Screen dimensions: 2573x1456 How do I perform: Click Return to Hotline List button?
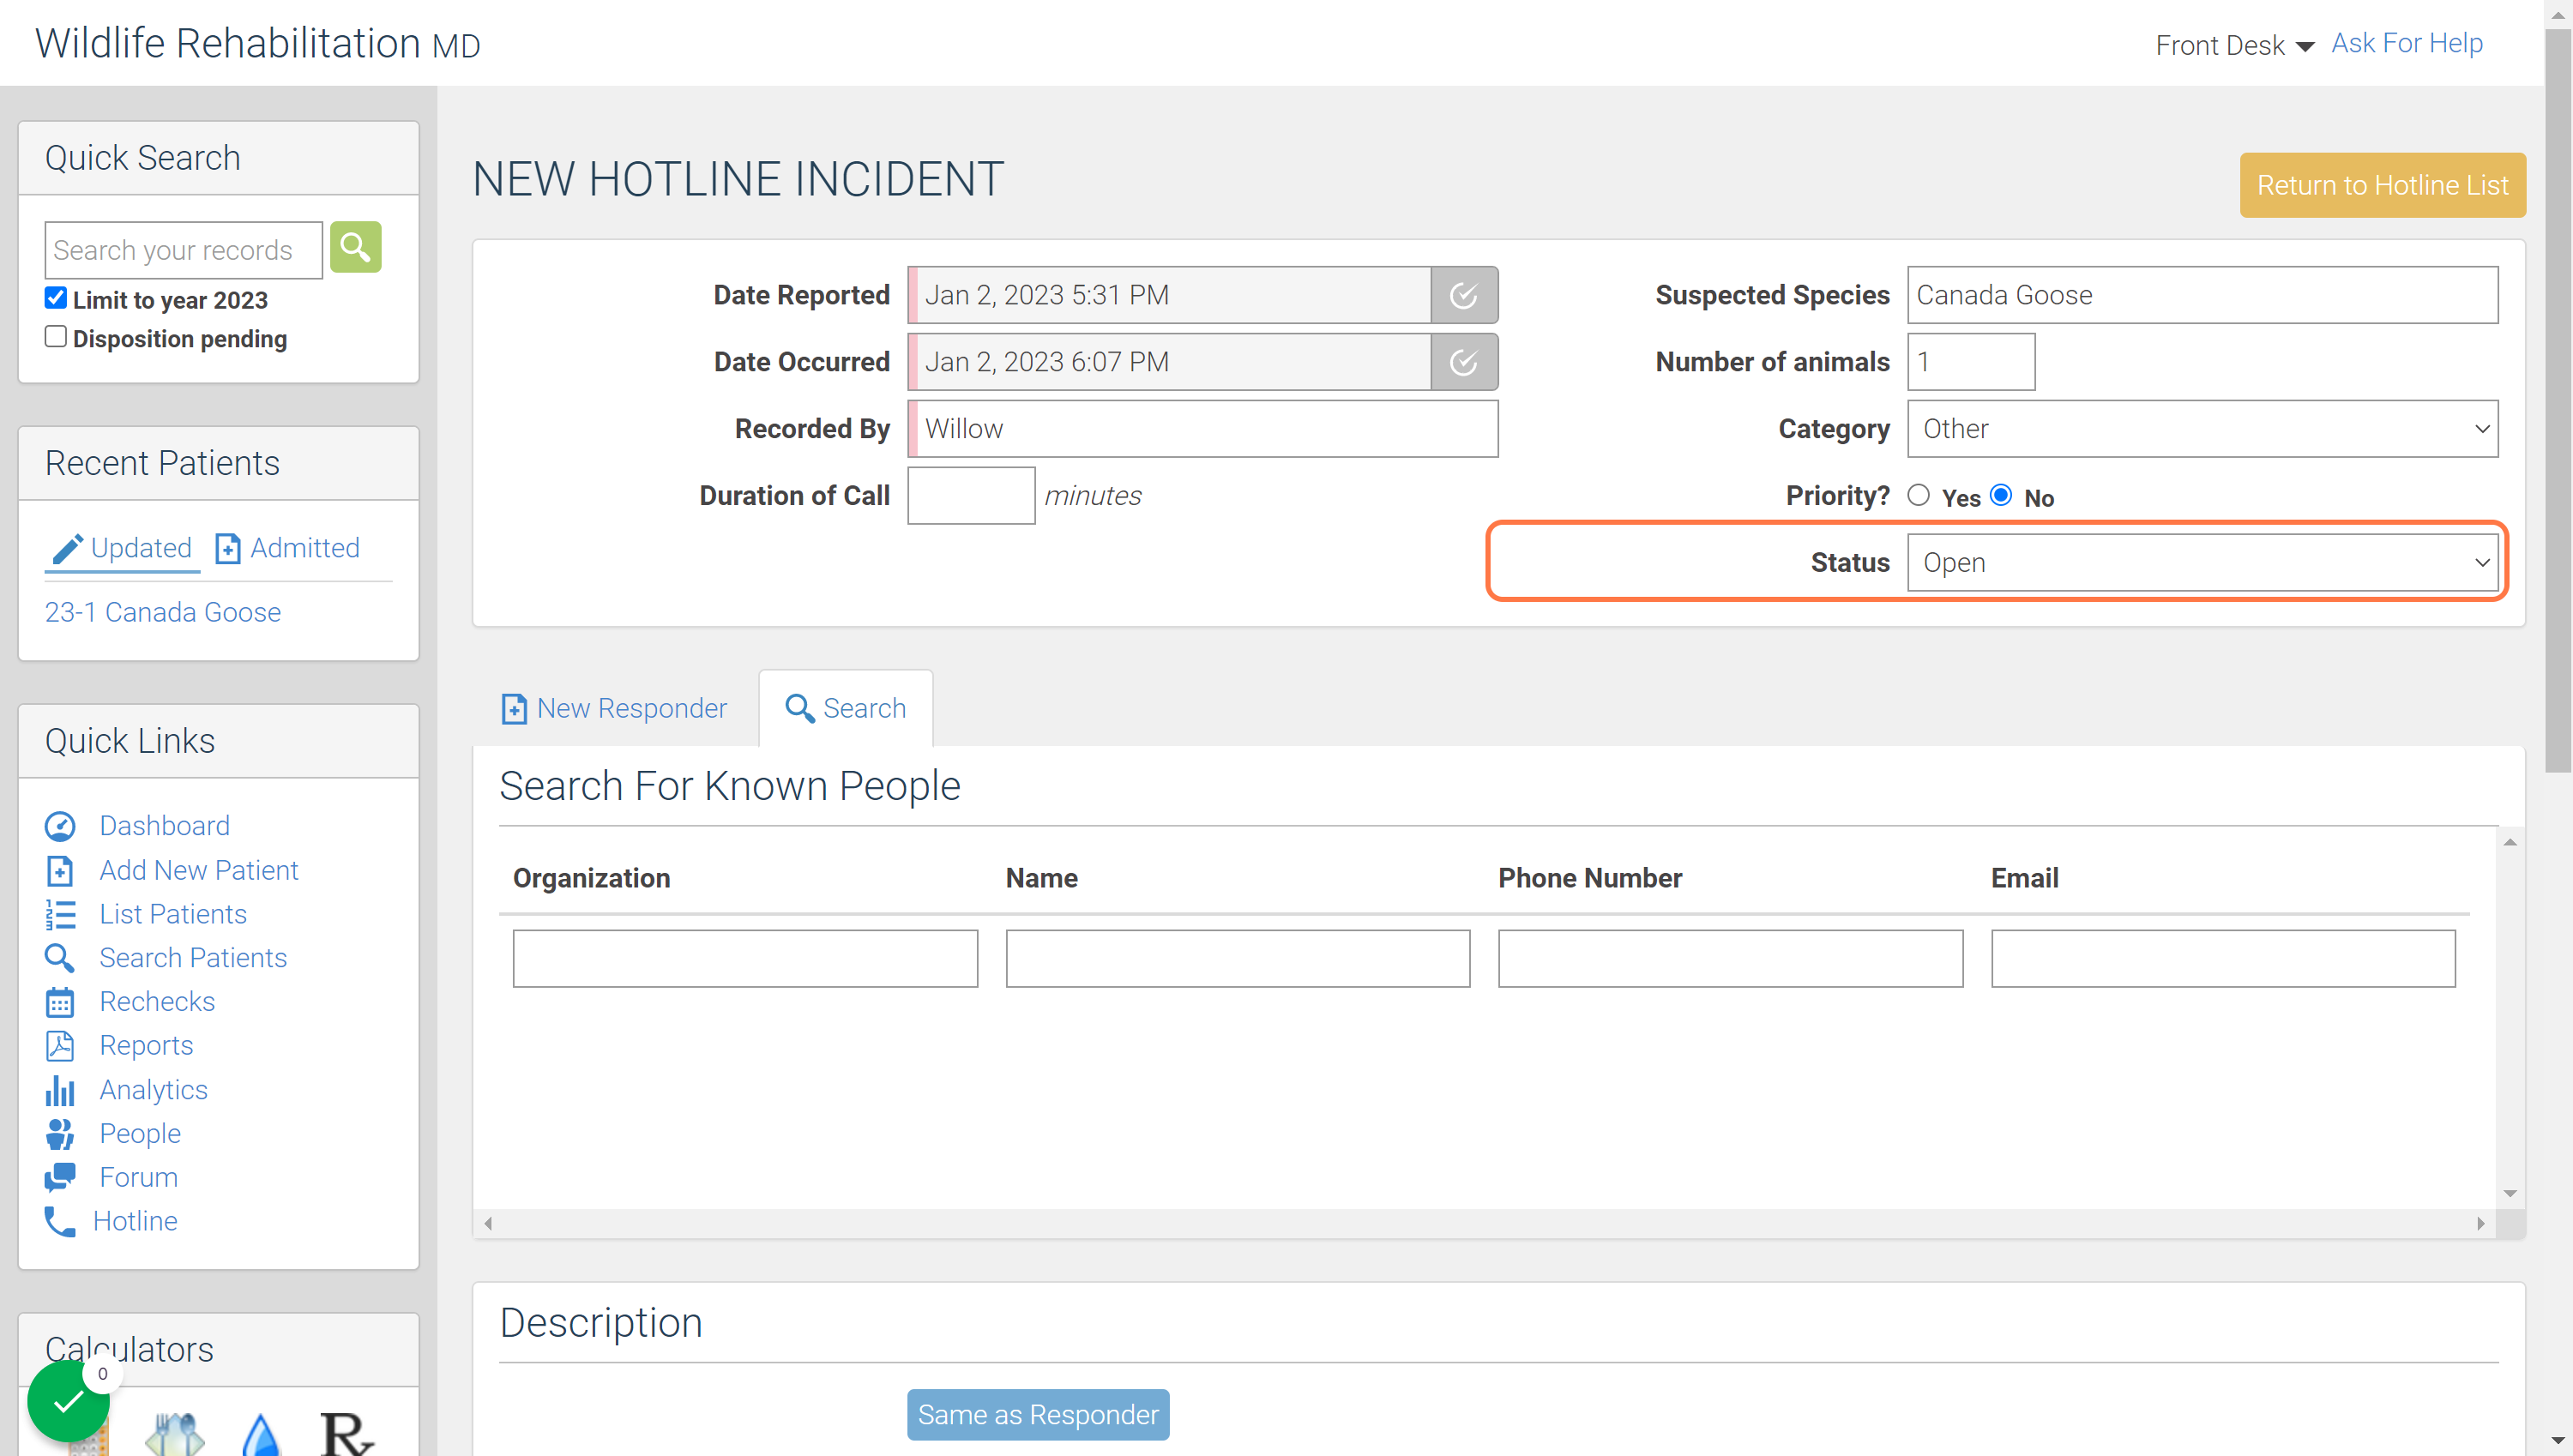point(2382,185)
